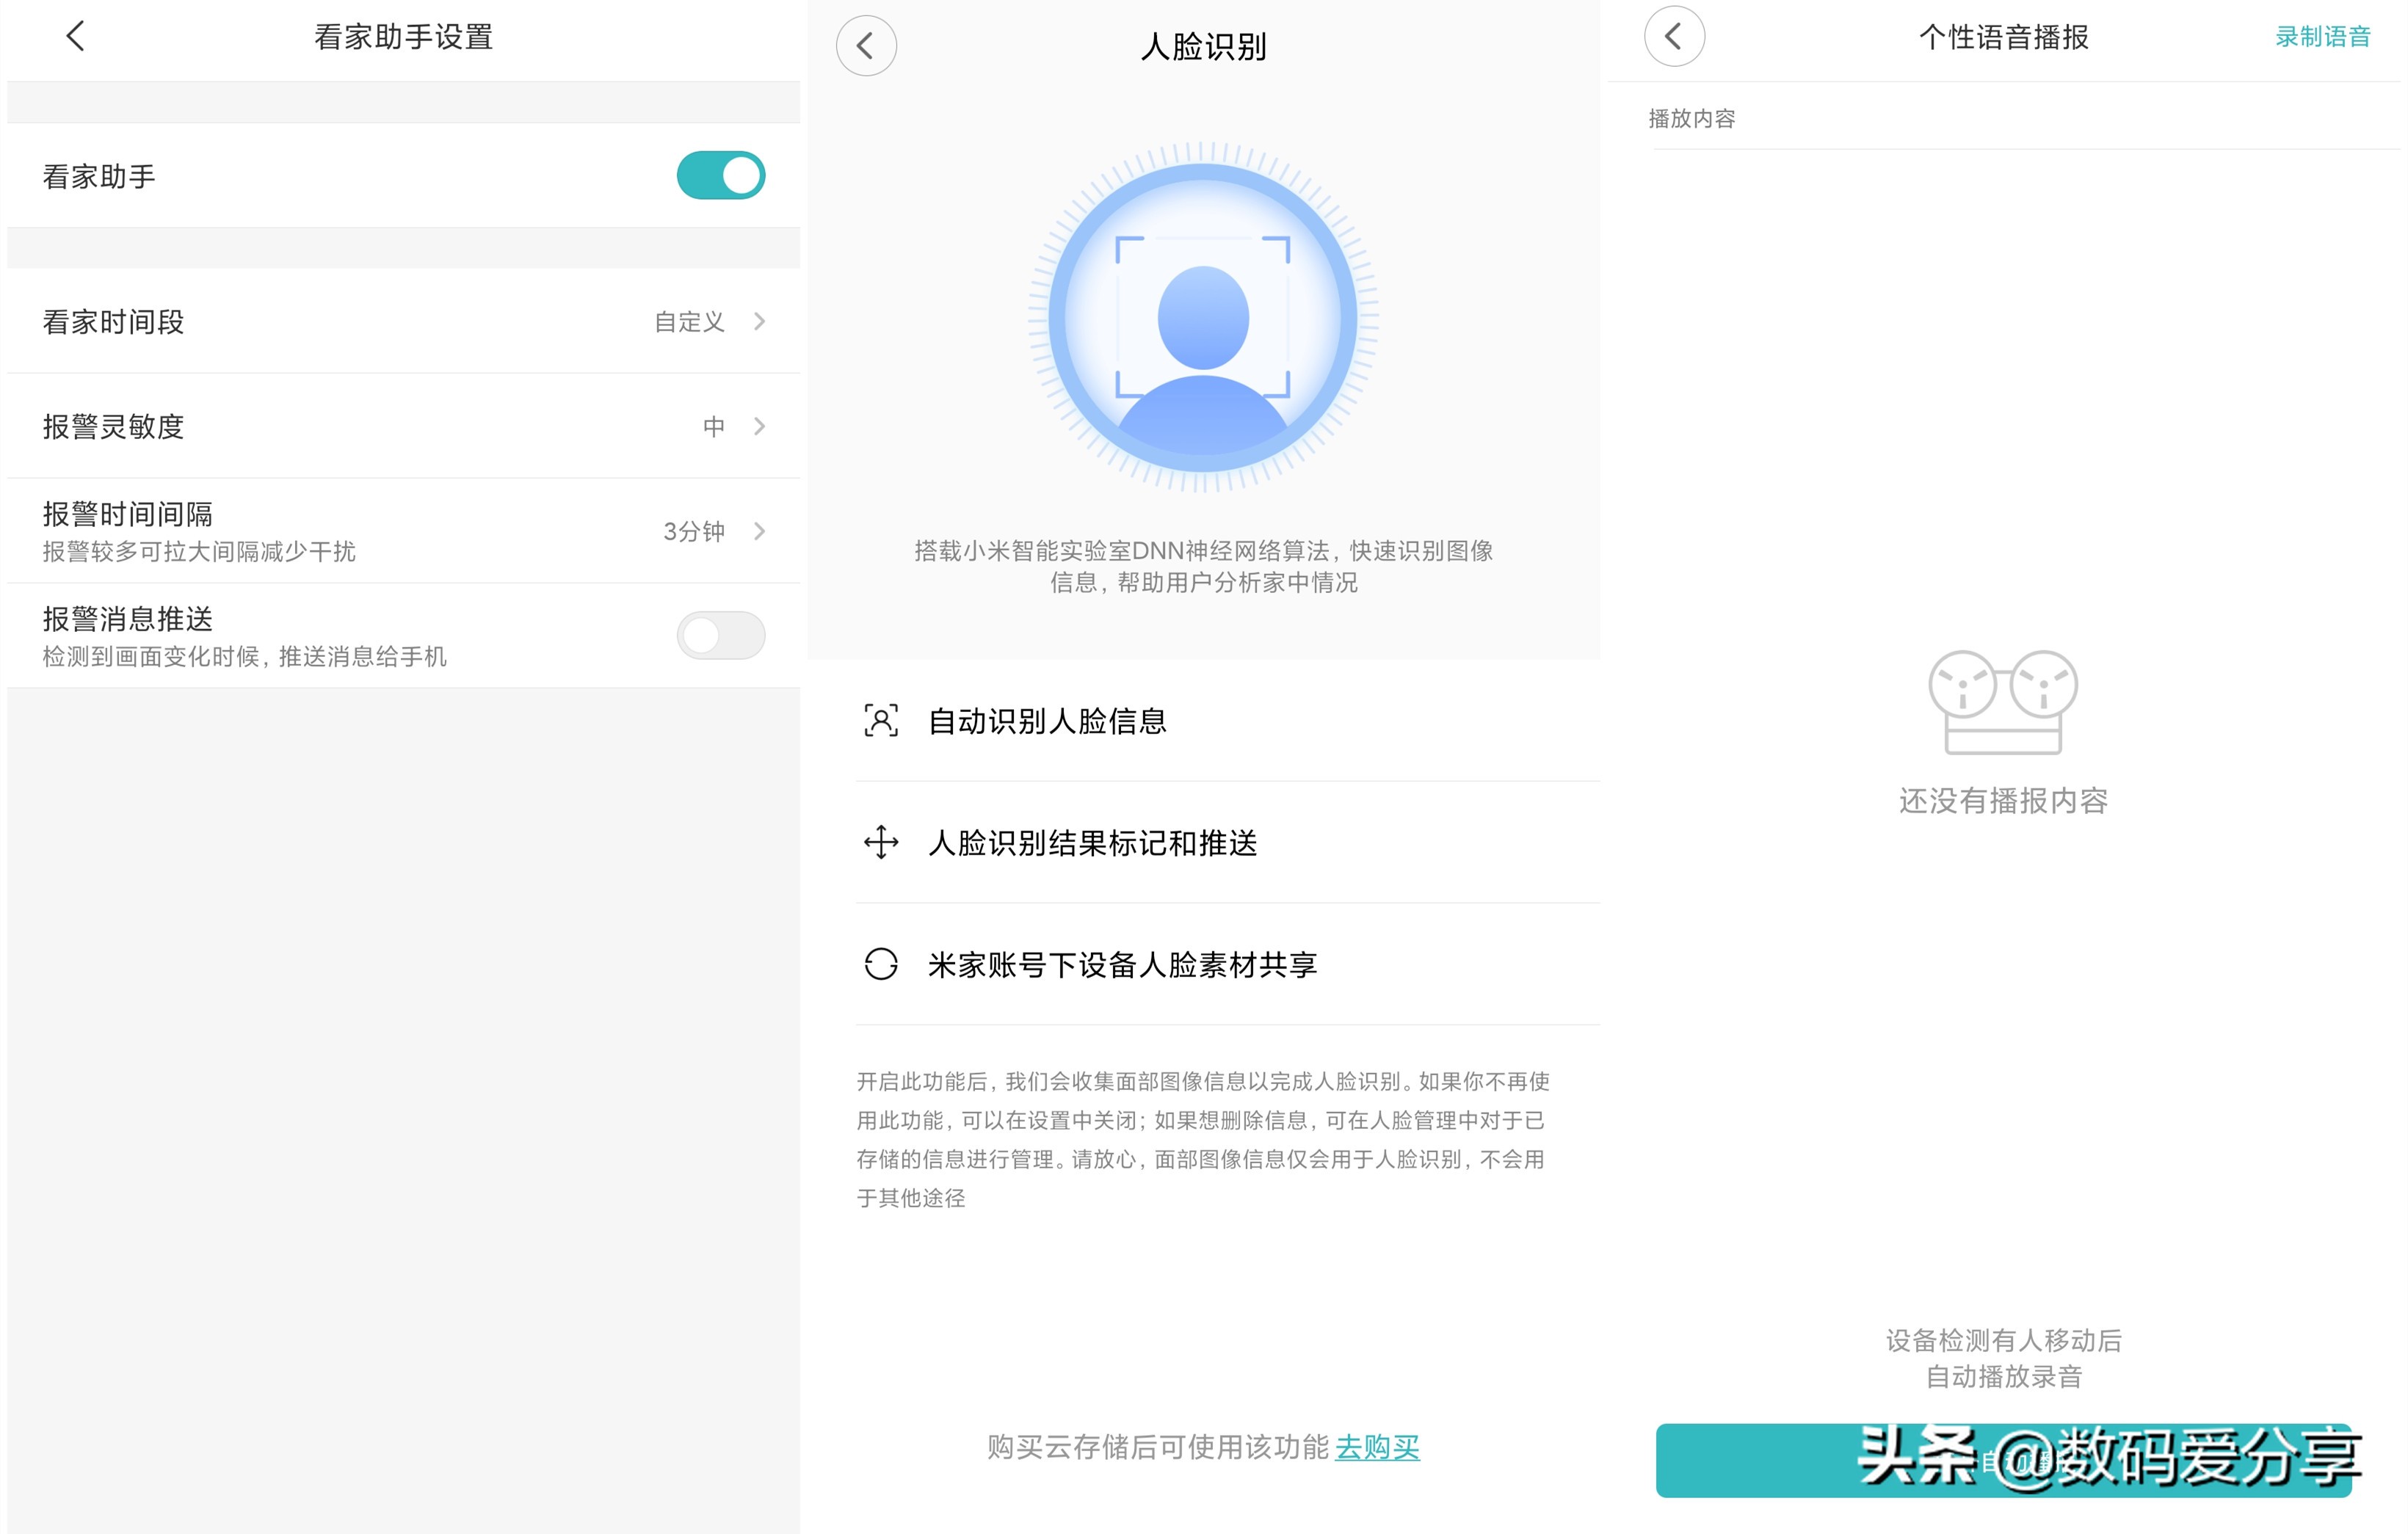Image resolution: width=2408 pixels, height=1534 pixels.
Task: Tap the move-arrows icon beside 人脸识别结果标记和推送
Action: coord(880,843)
